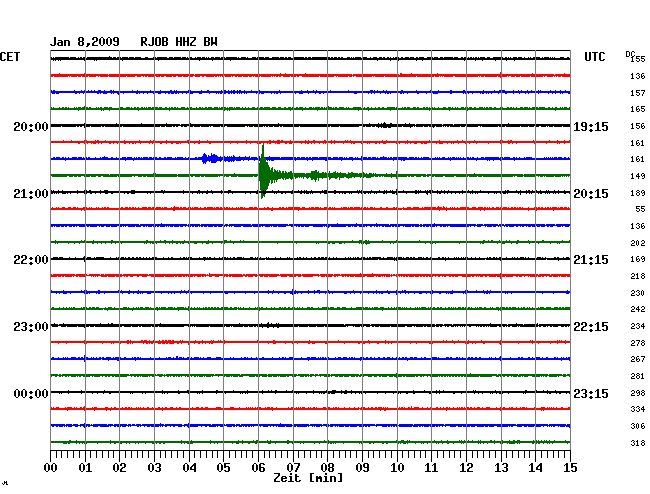Click the DC value "267"

638,359
